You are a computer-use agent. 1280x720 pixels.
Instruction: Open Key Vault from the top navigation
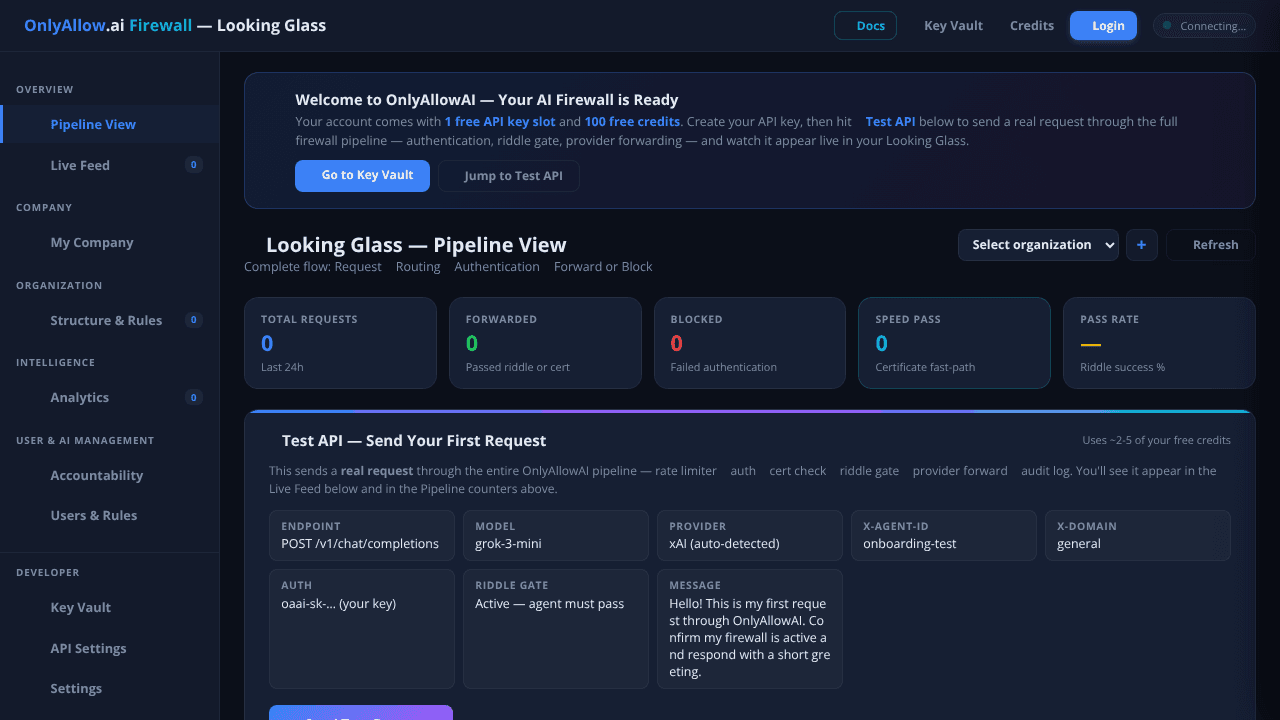click(953, 26)
